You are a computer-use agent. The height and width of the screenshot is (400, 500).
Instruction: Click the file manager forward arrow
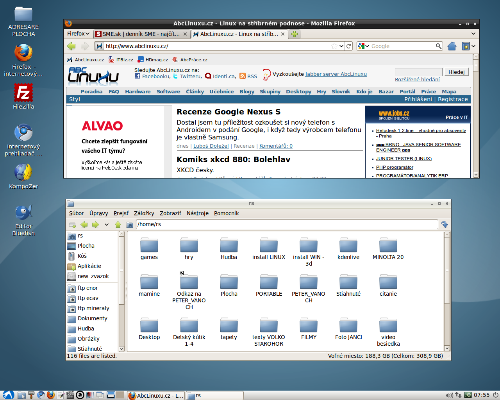pos(96,225)
